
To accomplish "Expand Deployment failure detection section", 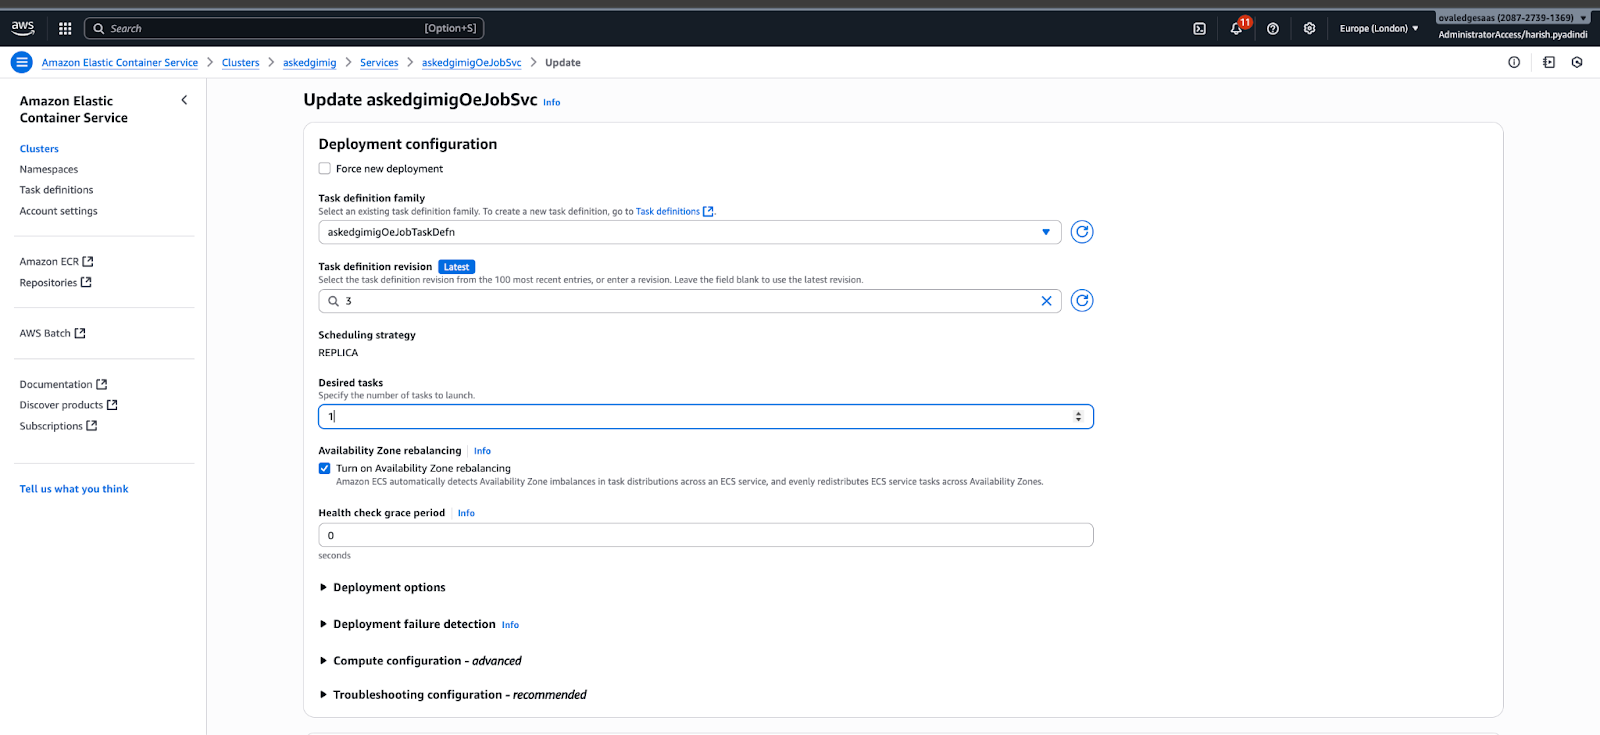I will pos(414,624).
